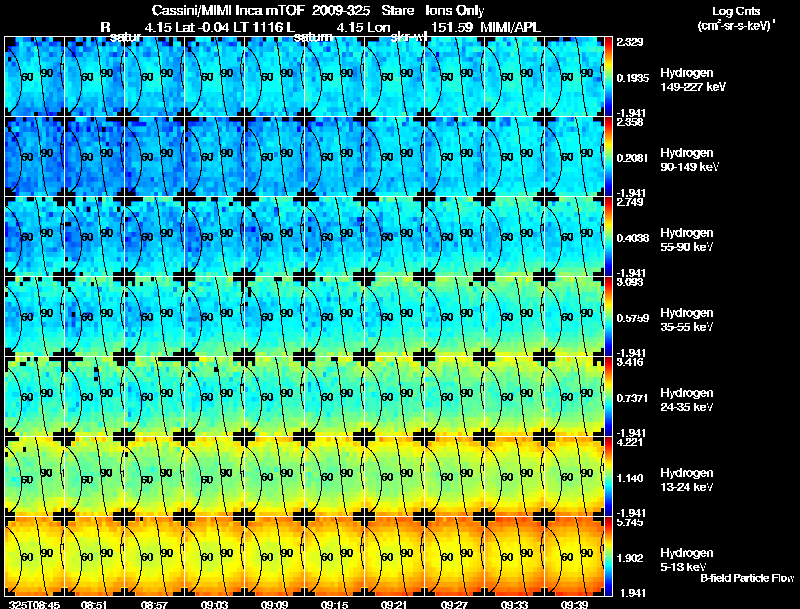
Task: Click the '09:09' time axis label
Action: click(x=274, y=605)
